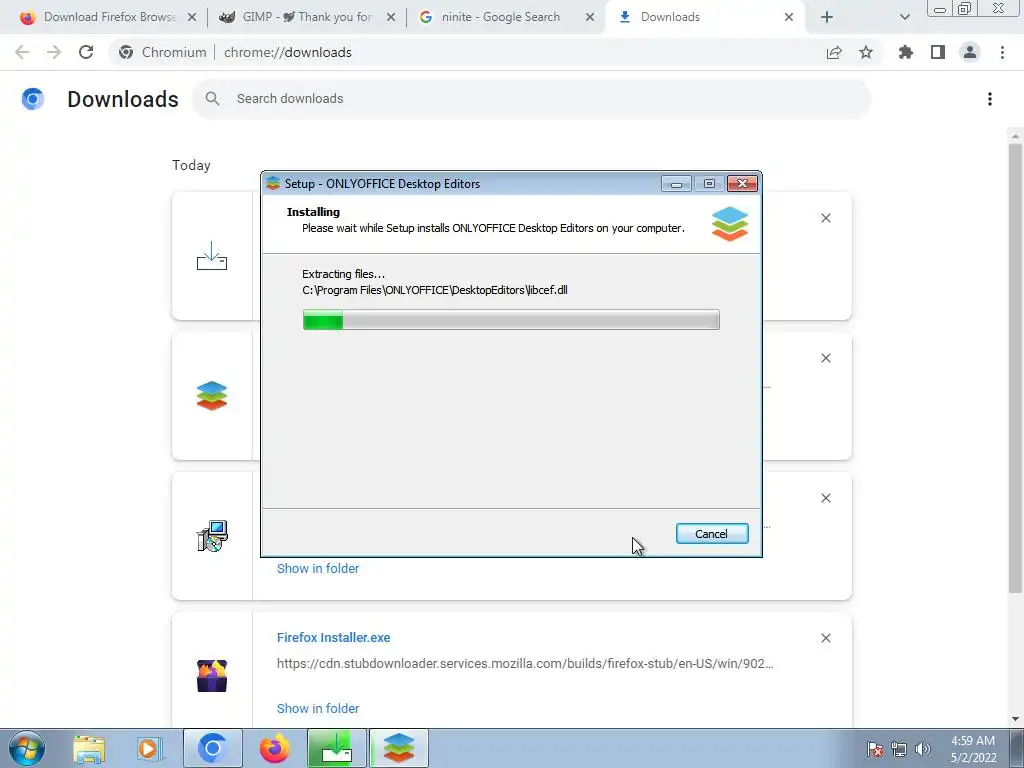Click the ONLYOFFICE logo in setup dialog

pos(729,223)
